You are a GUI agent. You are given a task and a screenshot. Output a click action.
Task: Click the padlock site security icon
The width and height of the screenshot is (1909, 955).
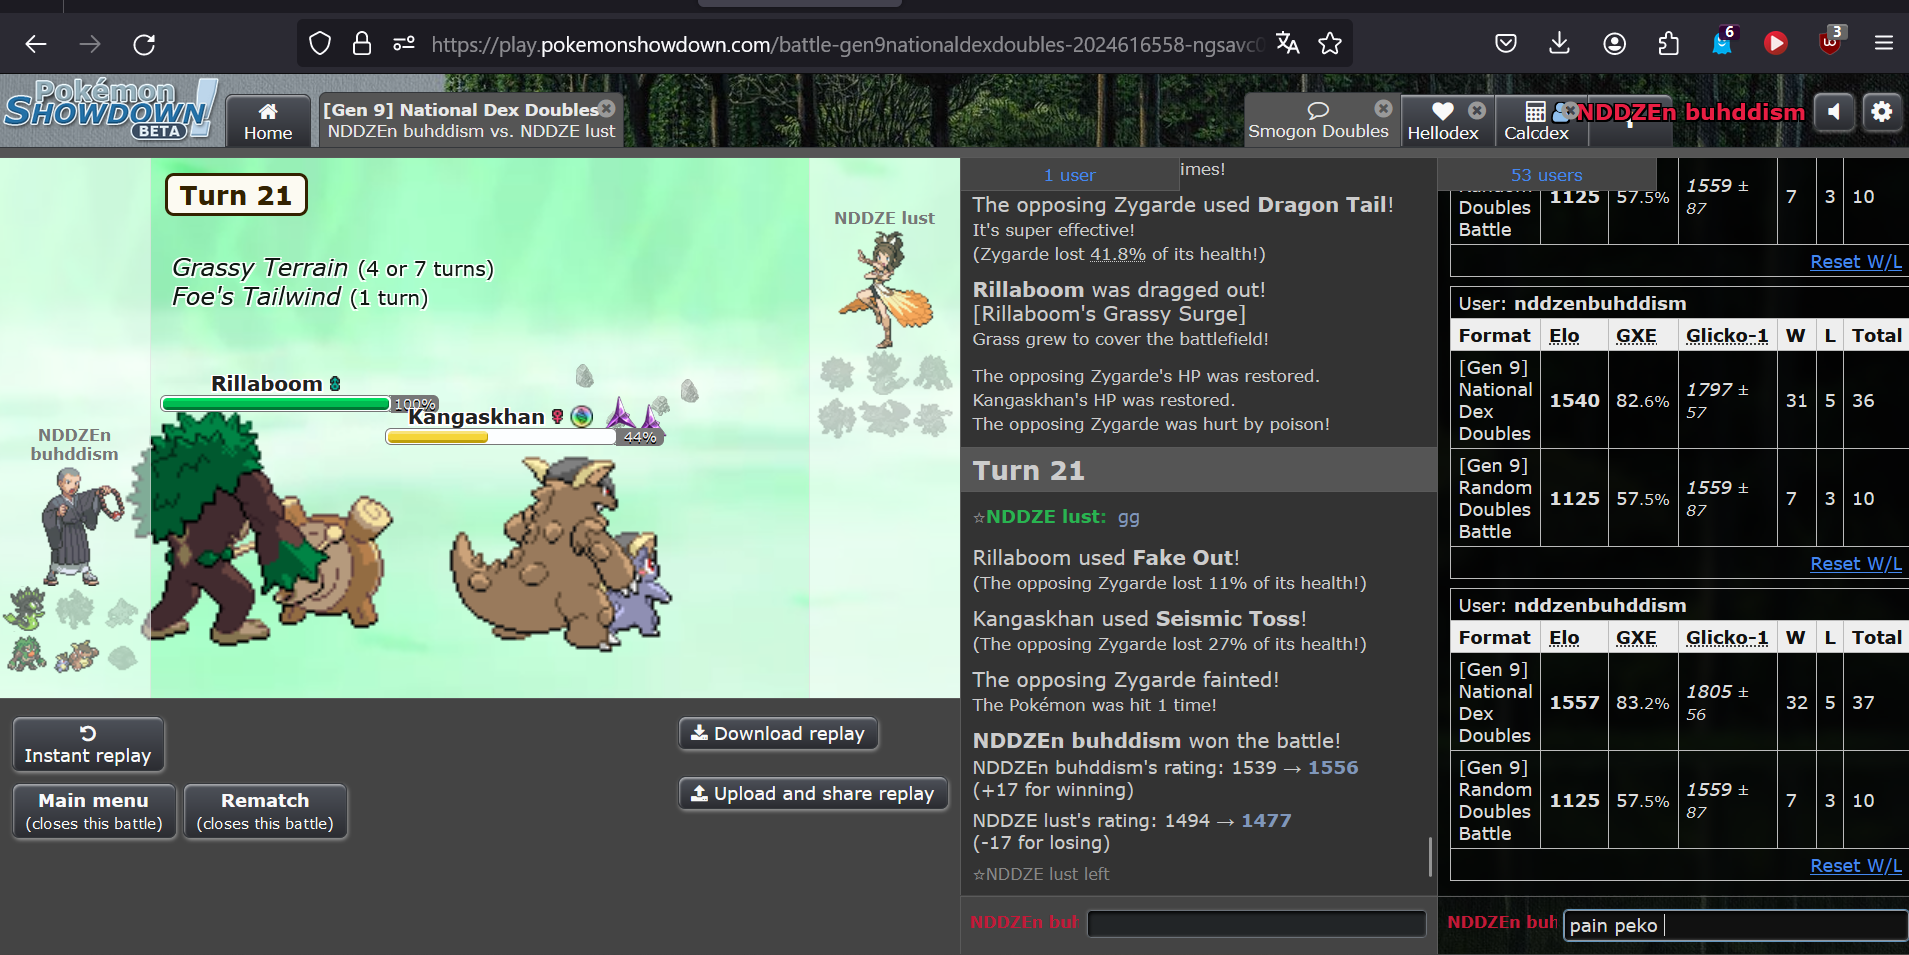pos(362,44)
